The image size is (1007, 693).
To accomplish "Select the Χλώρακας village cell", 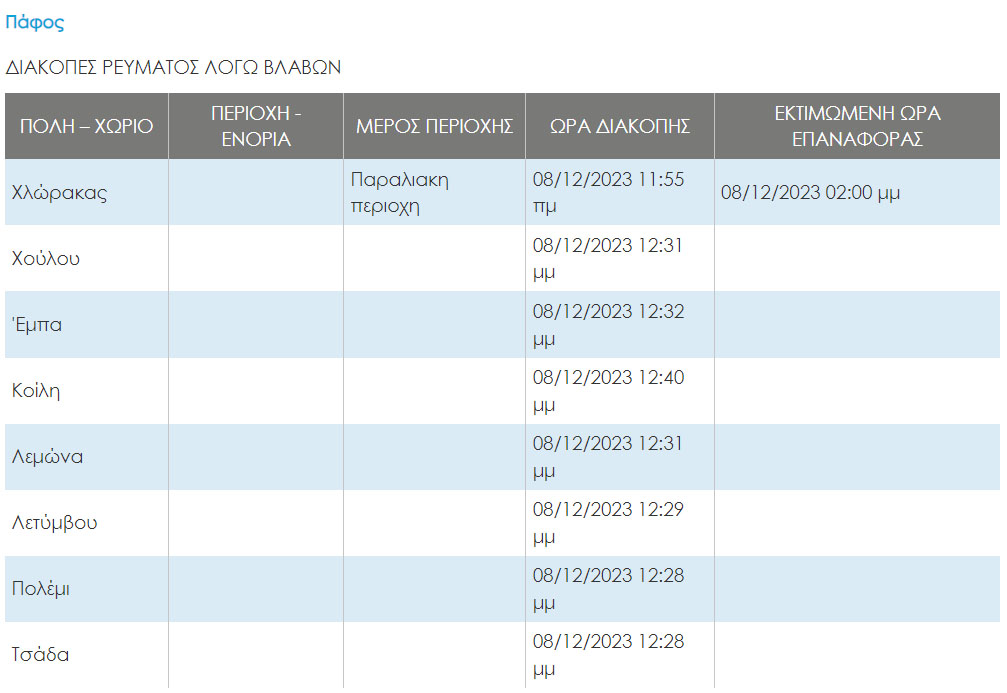I will (x=59, y=193).
